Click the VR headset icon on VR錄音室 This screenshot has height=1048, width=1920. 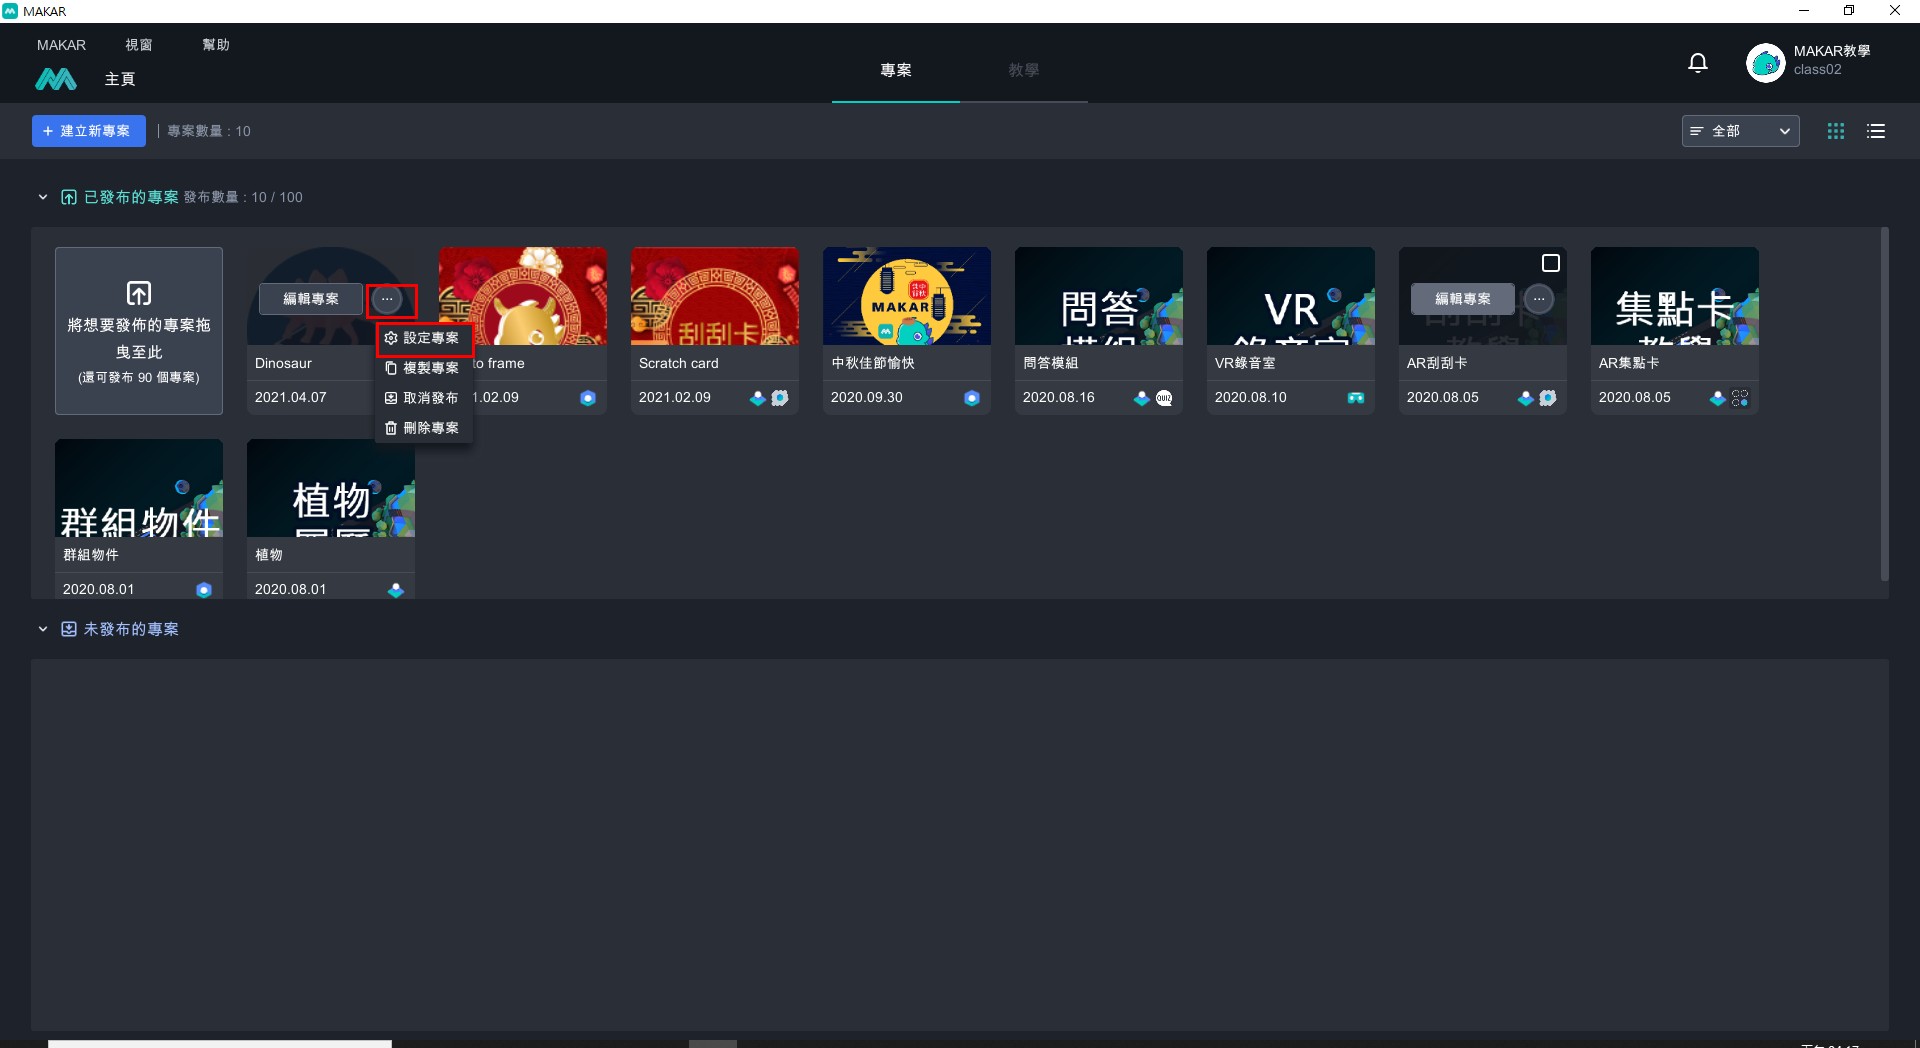point(1356,398)
